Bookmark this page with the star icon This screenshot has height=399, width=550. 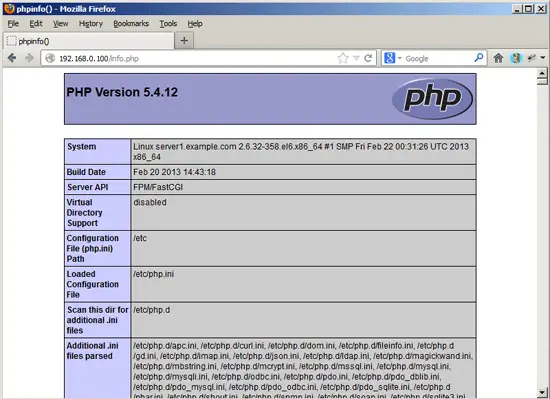[343, 58]
